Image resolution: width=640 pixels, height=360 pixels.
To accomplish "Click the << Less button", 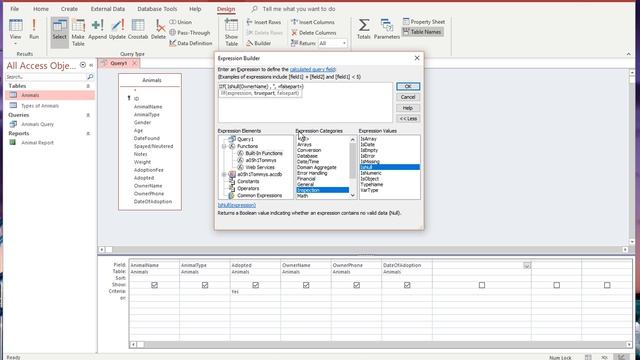I will pyautogui.click(x=408, y=118).
